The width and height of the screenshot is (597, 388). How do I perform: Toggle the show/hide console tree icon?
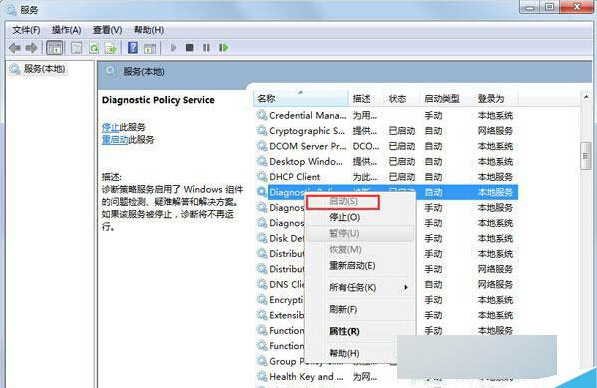click(x=54, y=48)
